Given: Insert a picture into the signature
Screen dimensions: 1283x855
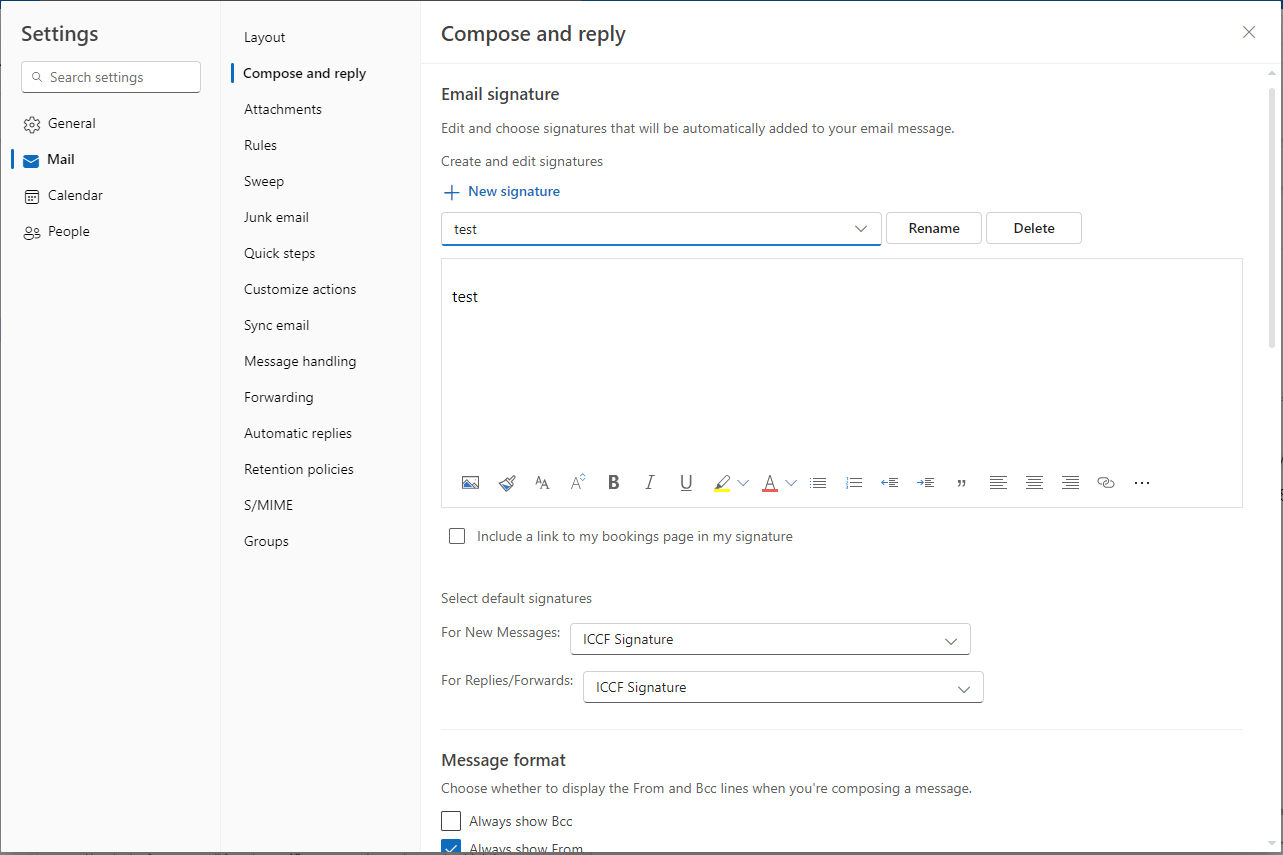Looking at the screenshot, I should (470, 482).
